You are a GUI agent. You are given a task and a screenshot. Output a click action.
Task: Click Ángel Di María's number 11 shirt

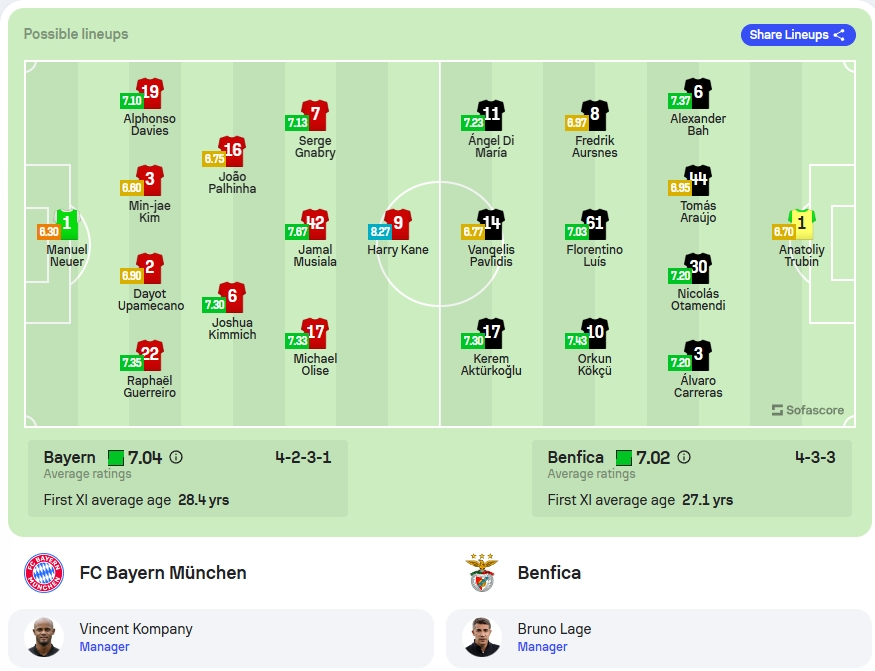coord(491,115)
